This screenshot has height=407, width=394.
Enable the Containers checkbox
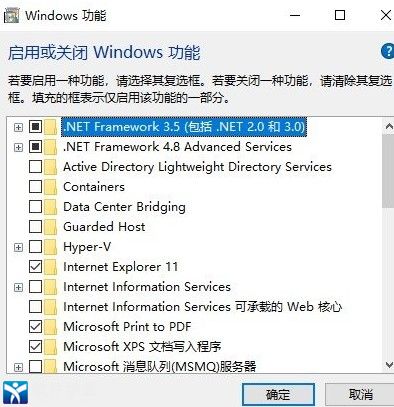click(x=35, y=187)
